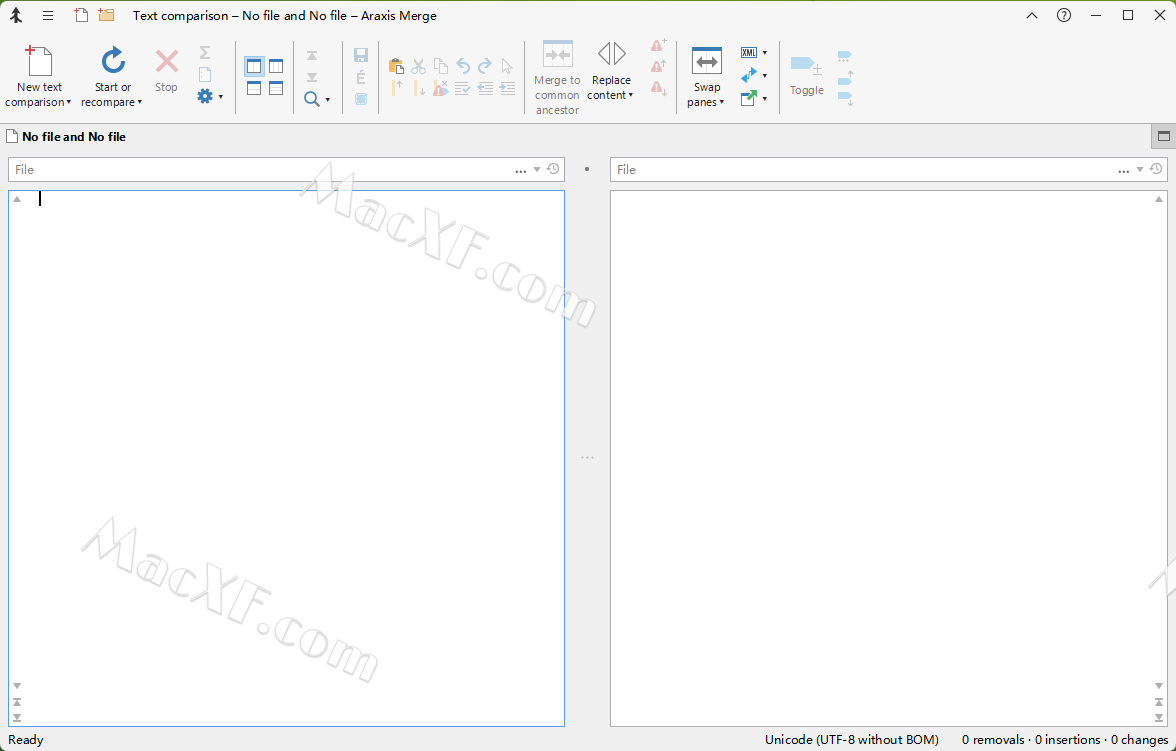
Task: Browse for right file with ellipsis button
Action: tap(1124, 170)
